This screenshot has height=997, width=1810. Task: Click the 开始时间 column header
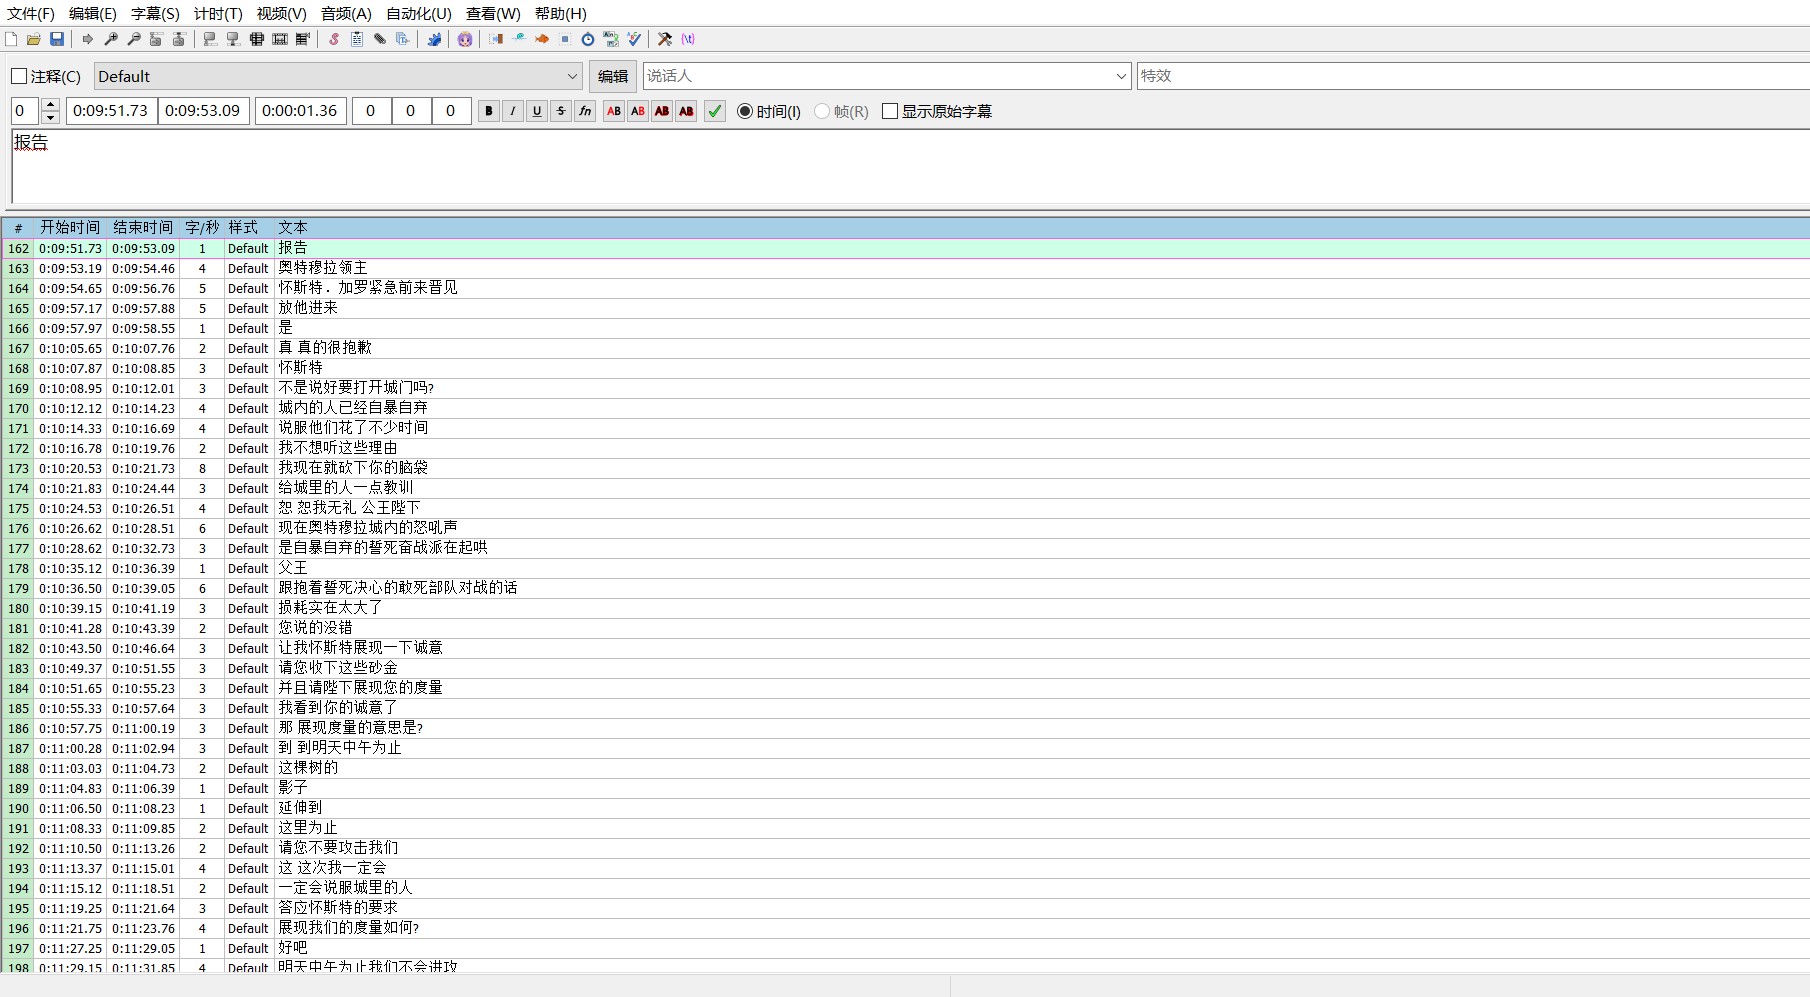[70, 228]
